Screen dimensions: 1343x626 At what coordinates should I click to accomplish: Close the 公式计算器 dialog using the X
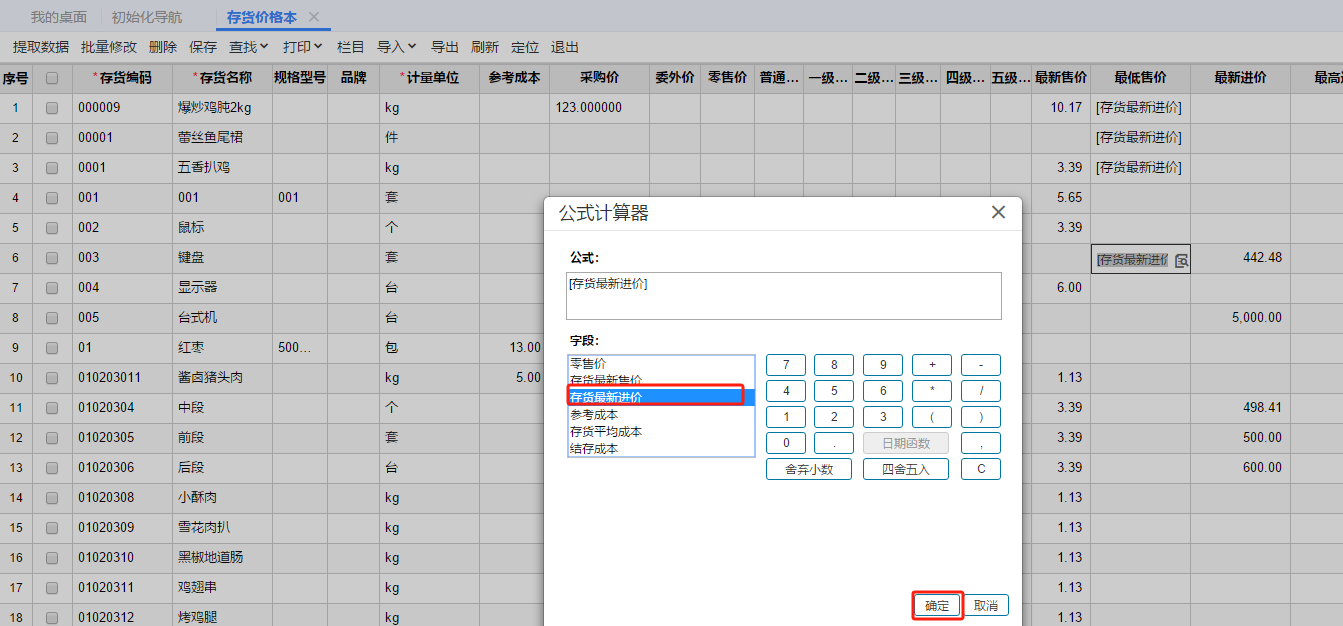[x=997, y=212]
